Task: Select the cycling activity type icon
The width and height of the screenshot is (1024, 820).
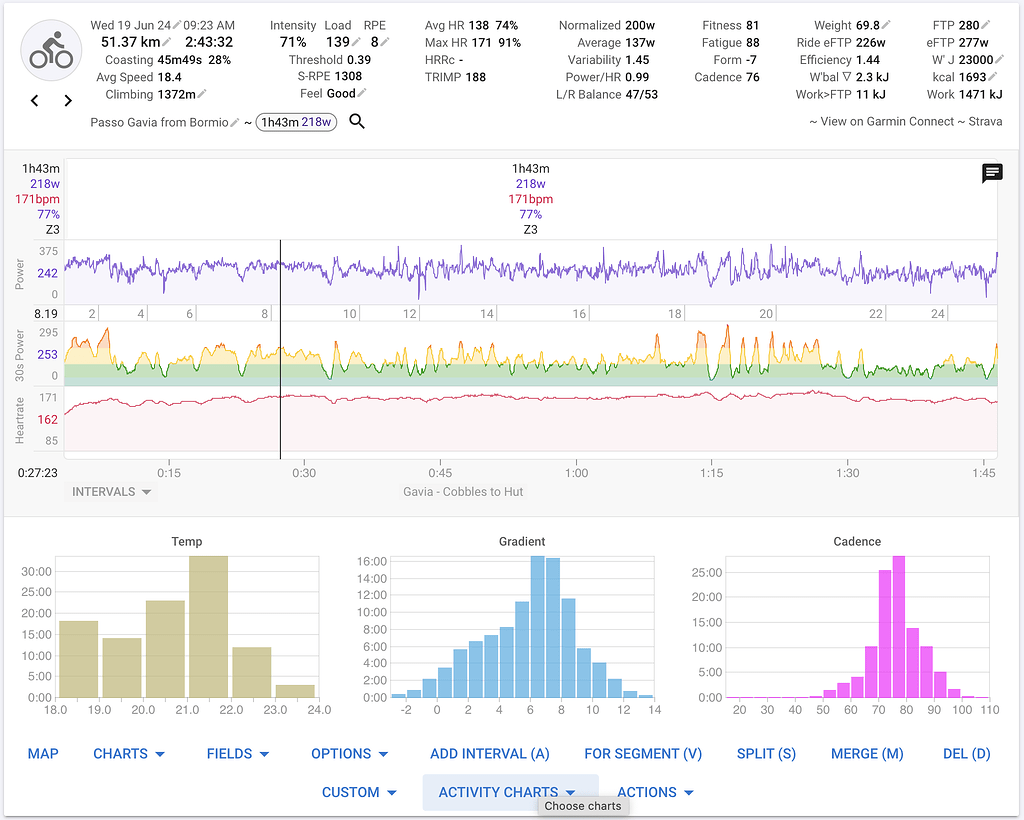Action: pyautogui.click(x=50, y=49)
